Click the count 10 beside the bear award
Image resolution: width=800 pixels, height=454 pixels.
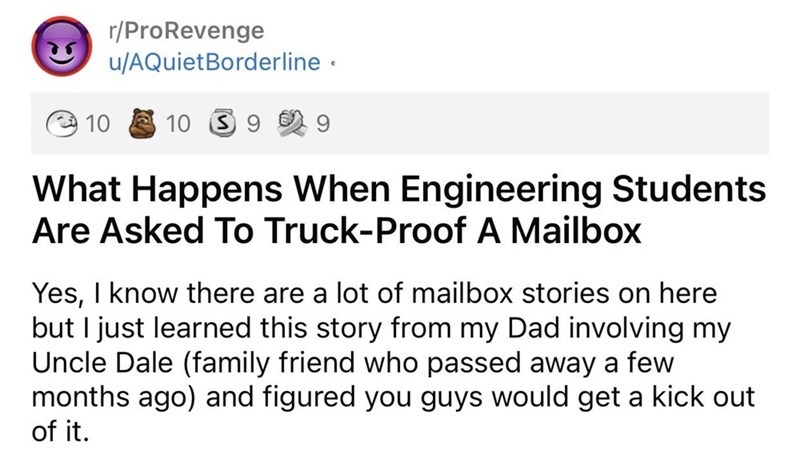coord(178,124)
